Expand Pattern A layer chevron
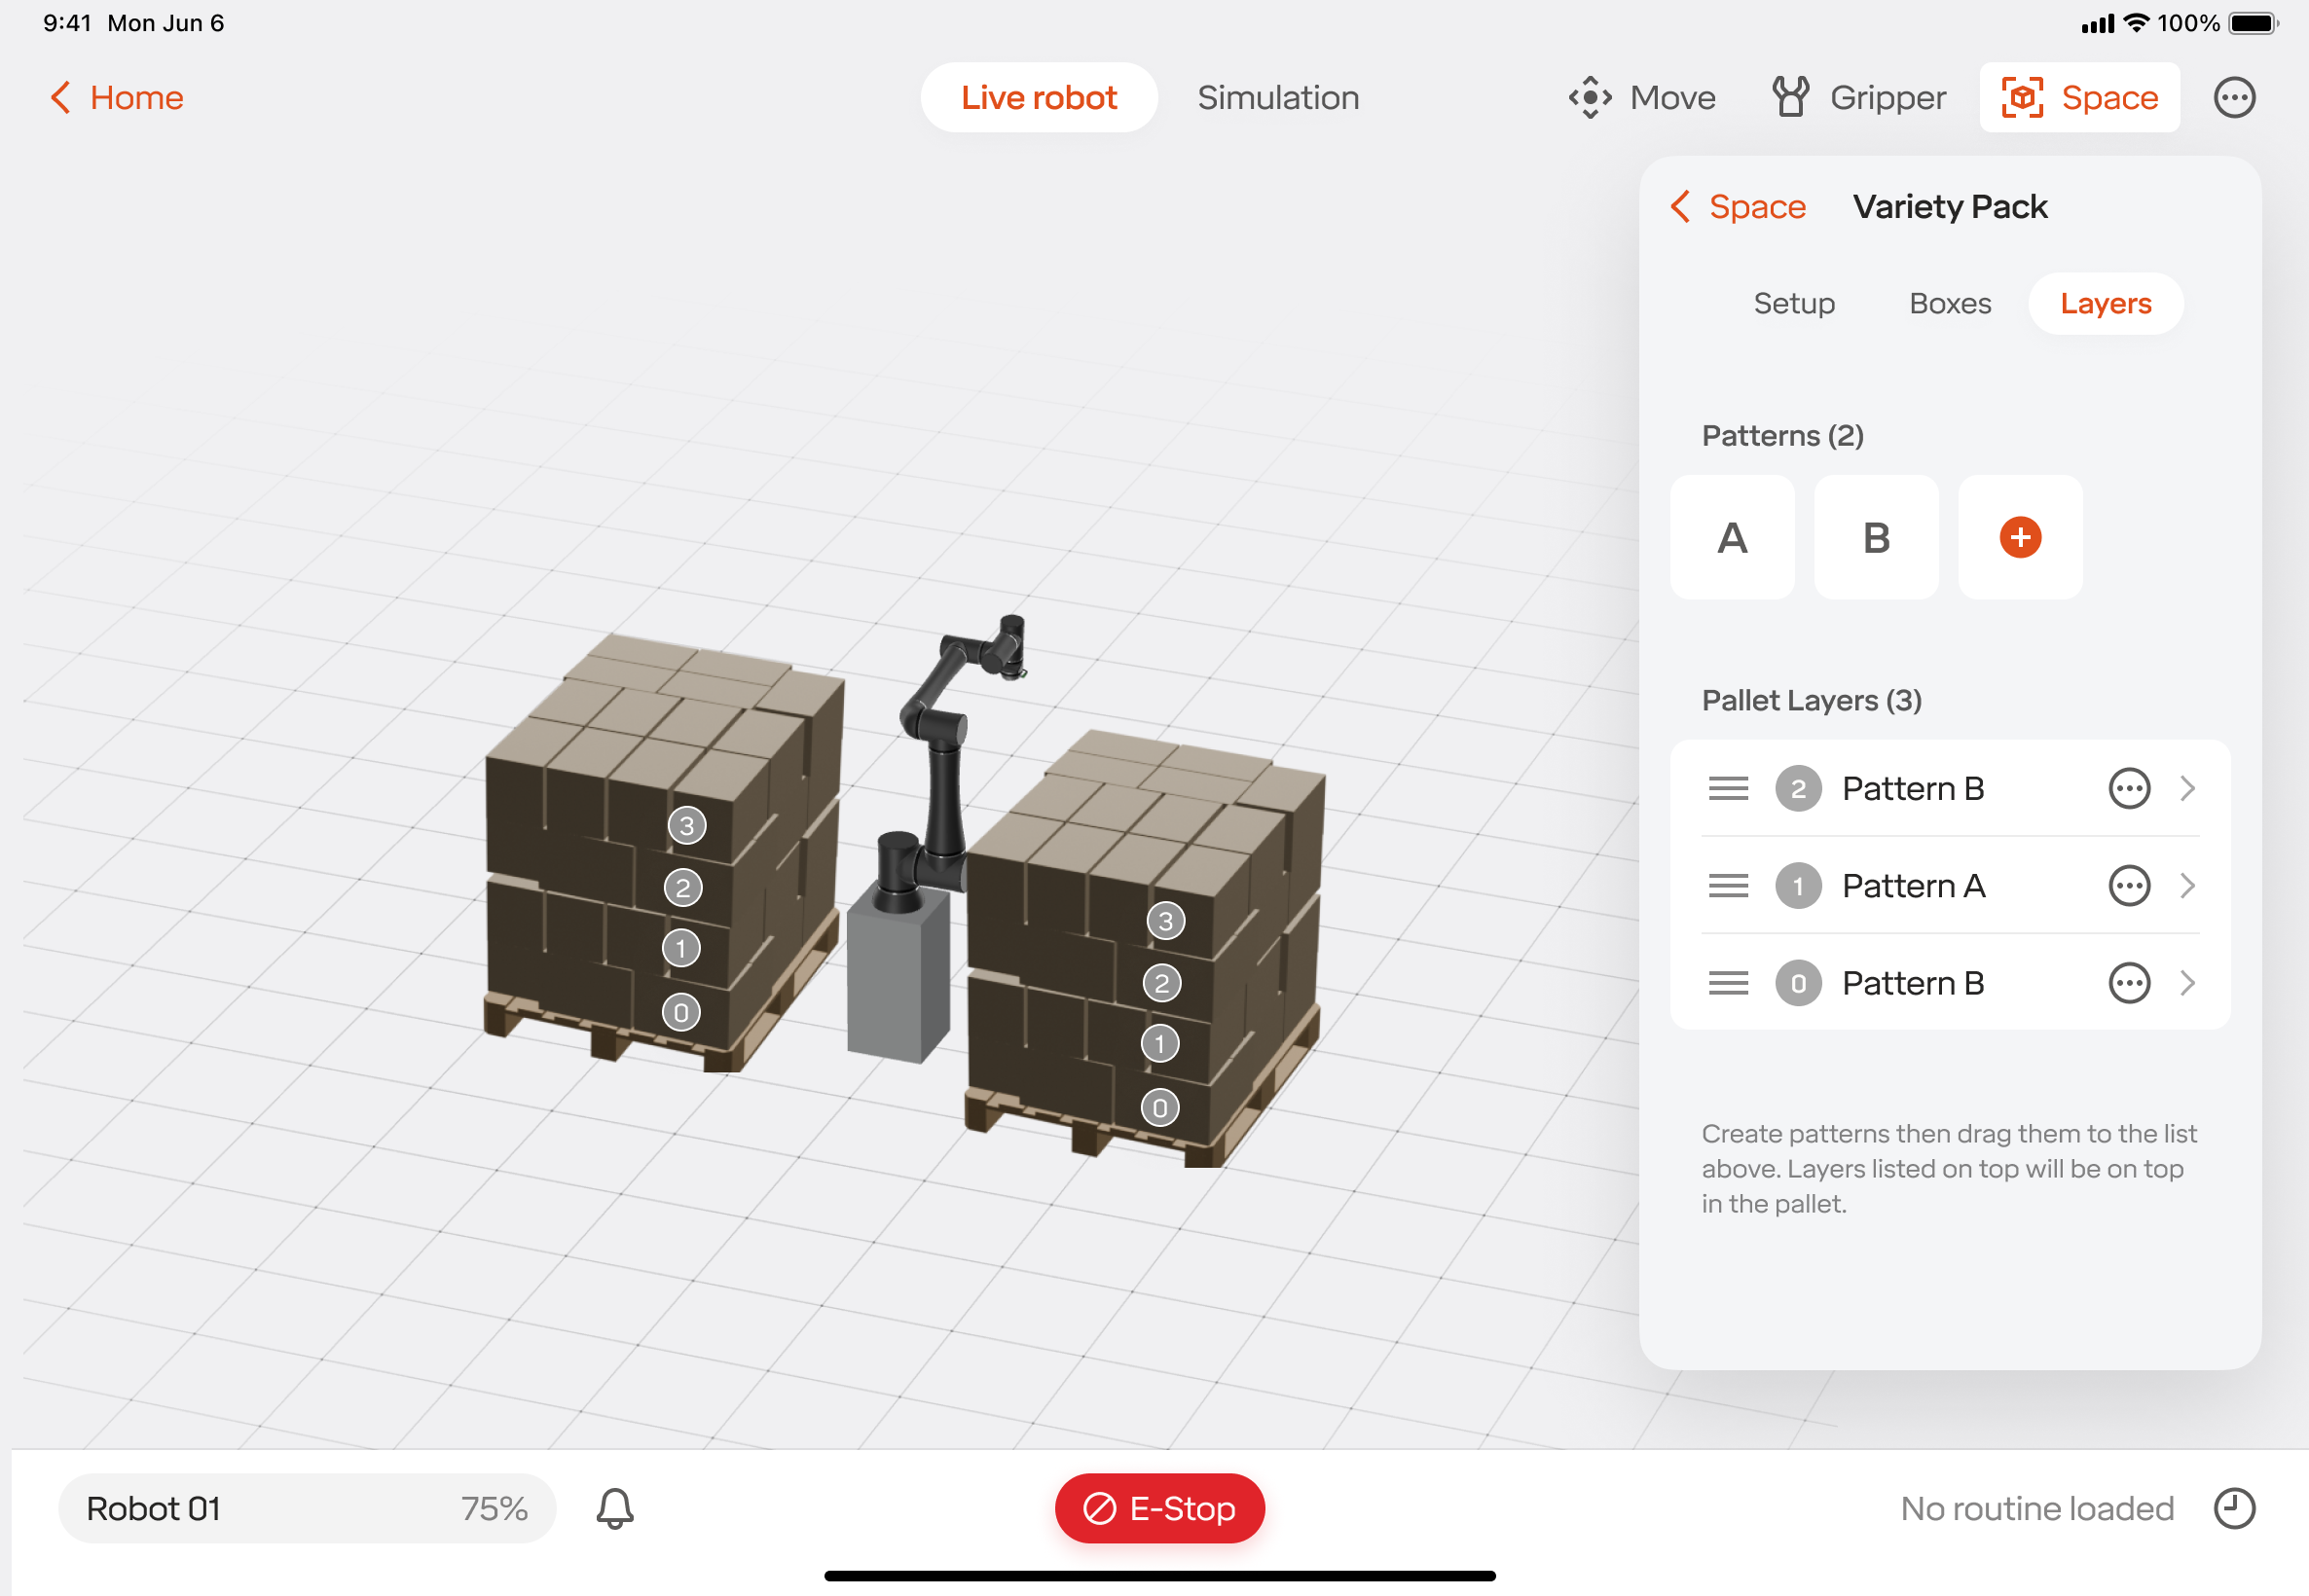This screenshot has width=2309, height=1596. 2187,886
